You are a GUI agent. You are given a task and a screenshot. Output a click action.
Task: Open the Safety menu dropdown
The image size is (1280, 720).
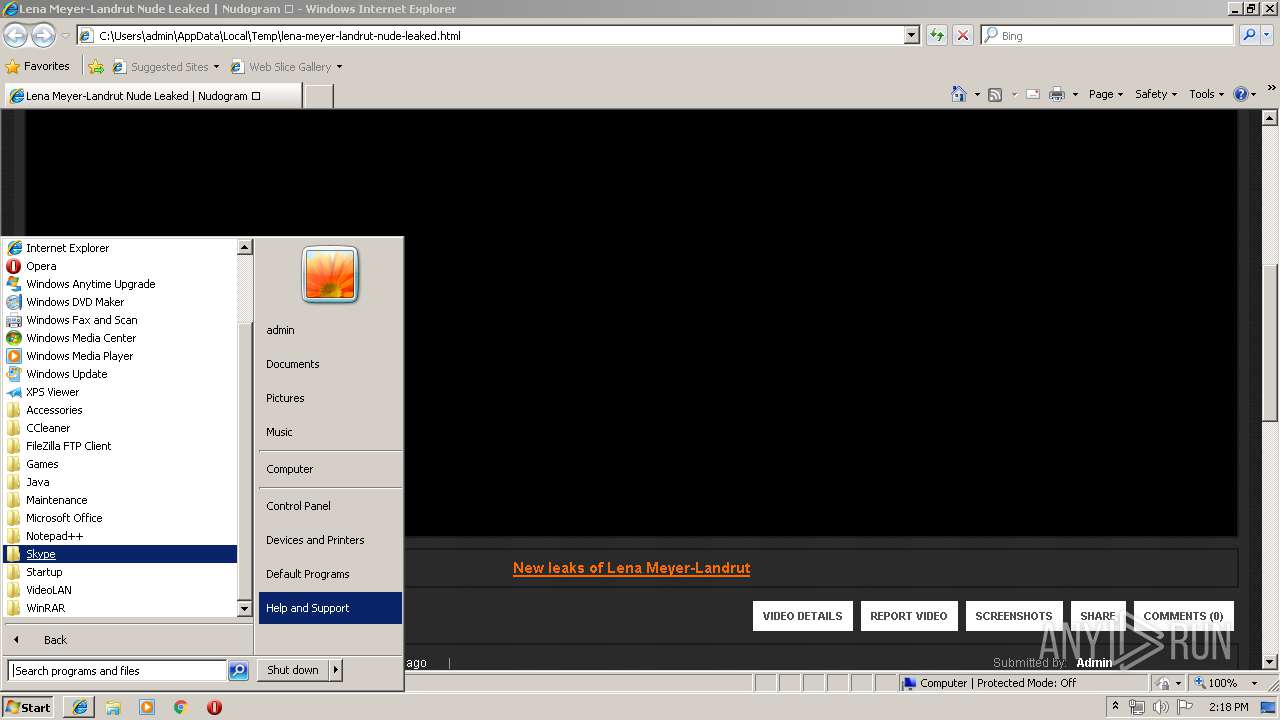click(1155, 94)
